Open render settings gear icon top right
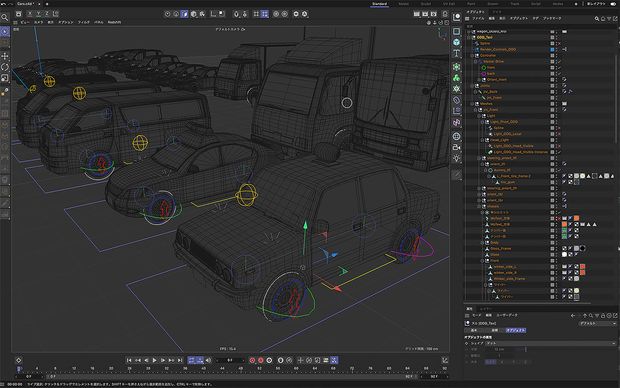This screenshot has width=620, height=388. [x=434, y=14]
